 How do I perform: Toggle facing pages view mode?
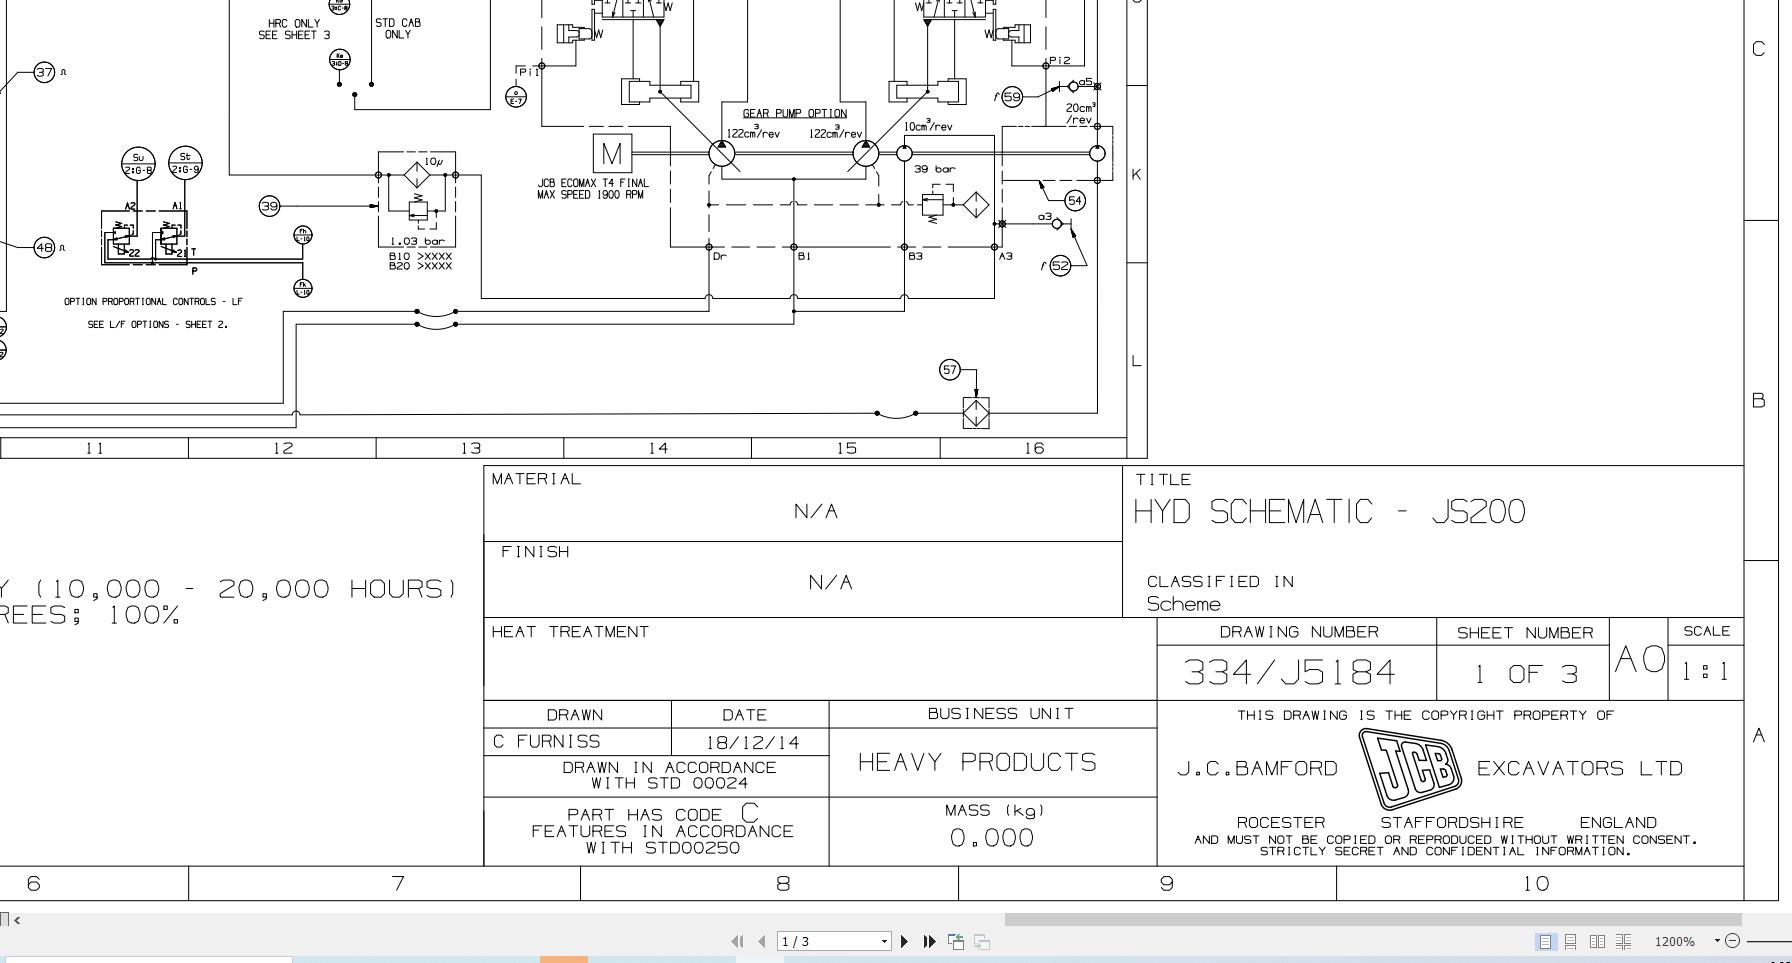pyautogui.click(x=1598, y=941)
